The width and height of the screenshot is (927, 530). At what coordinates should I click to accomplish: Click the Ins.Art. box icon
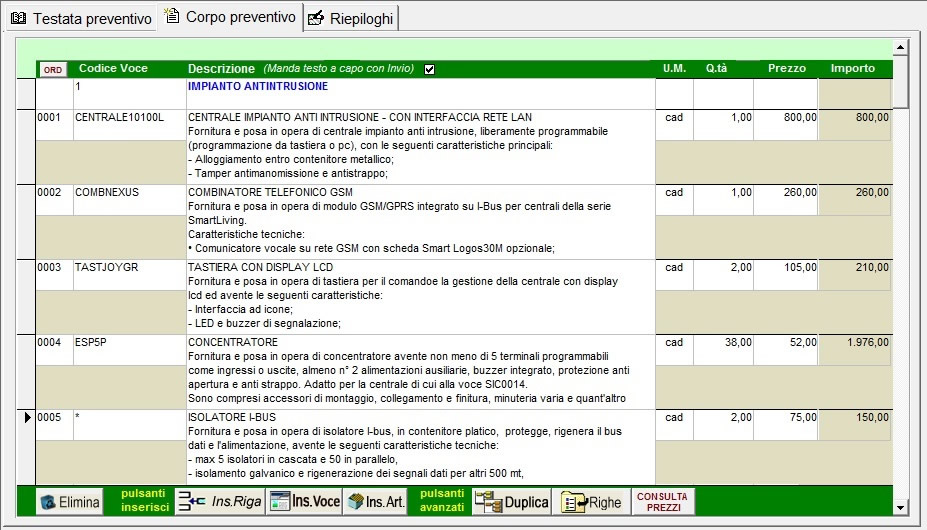(355, 502)
